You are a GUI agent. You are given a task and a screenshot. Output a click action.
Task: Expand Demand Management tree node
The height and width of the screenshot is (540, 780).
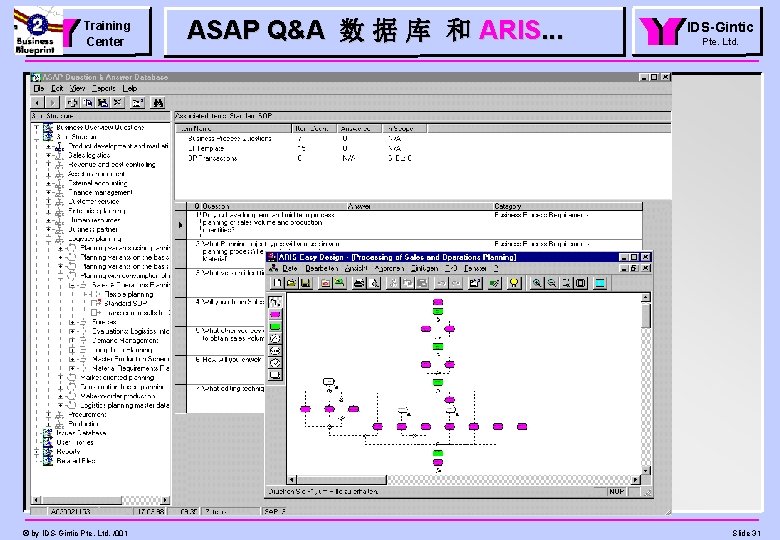[x=72, y=341]
